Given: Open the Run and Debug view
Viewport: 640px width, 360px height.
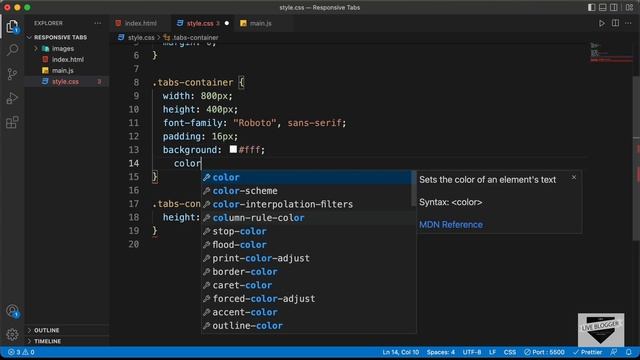Looking at the screenshot, I should tap(12, 98).
